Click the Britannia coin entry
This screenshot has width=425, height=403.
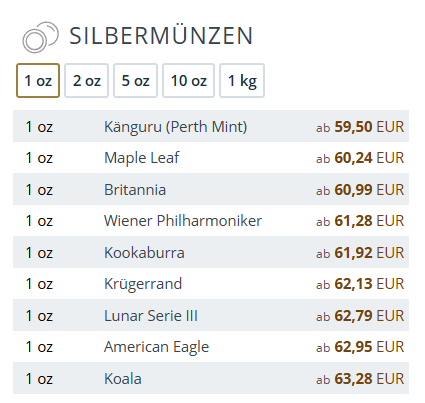pyautogui.click(x=211, y=189)
